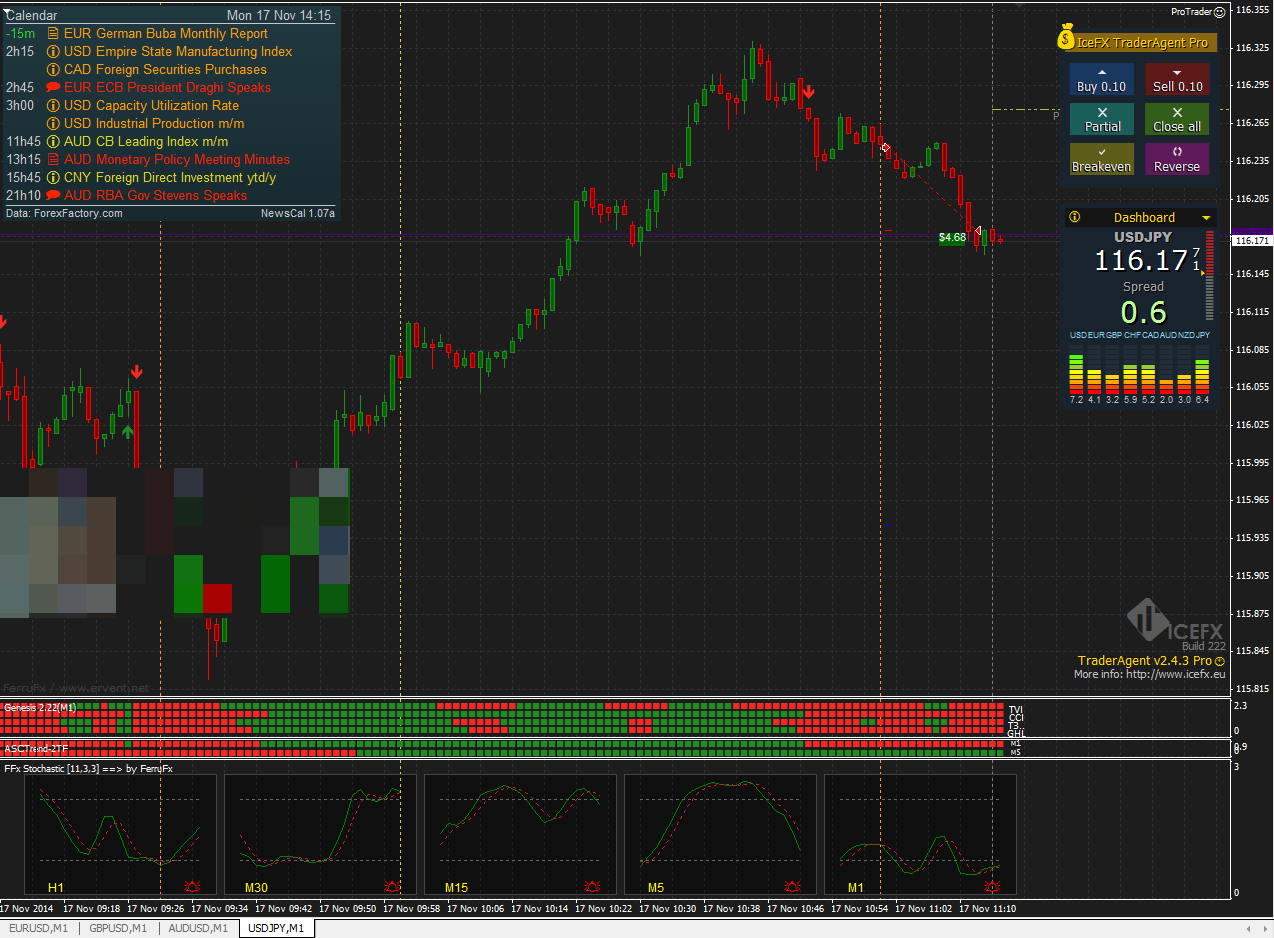This screenshot has height=938, width=1274.
Task: Expand the Dashboard dropdown arrow
Action: pos(1206,218)
